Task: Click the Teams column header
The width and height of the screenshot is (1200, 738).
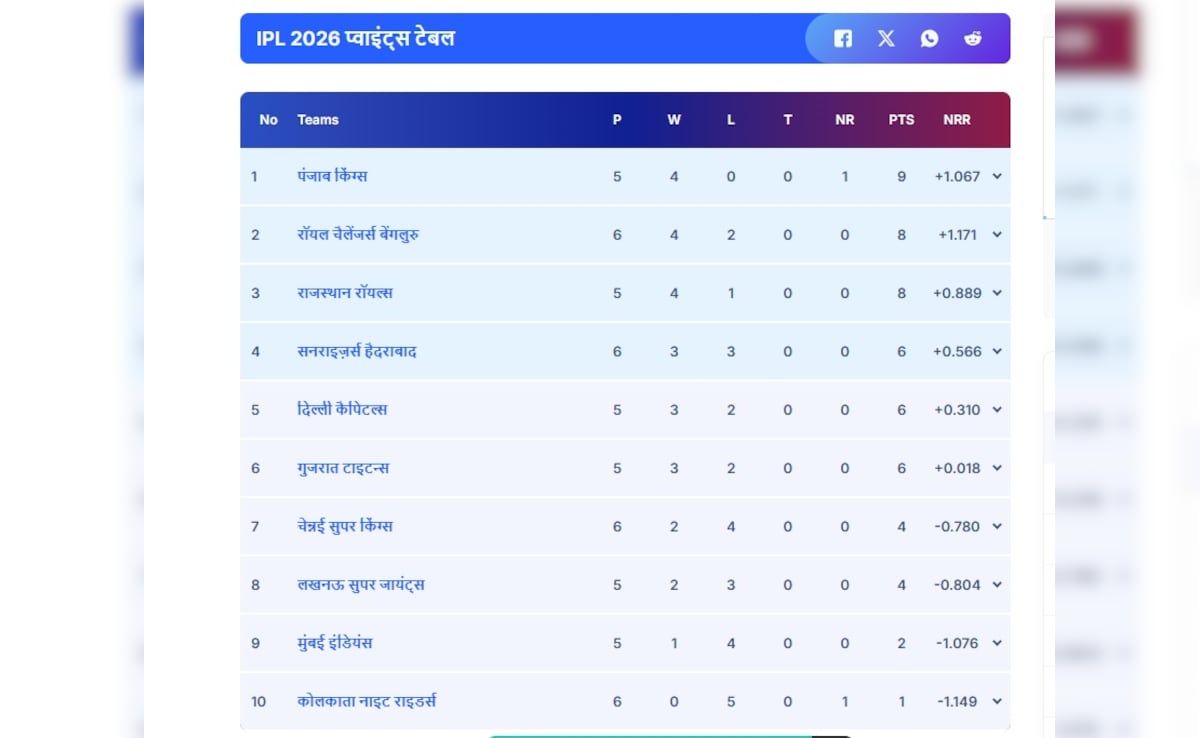Action: tap(318, 120)
